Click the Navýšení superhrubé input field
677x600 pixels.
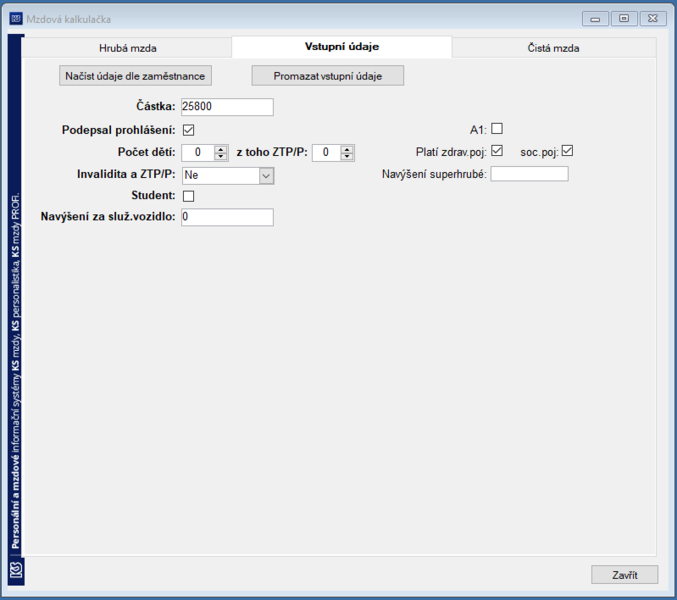click(529, 174)
